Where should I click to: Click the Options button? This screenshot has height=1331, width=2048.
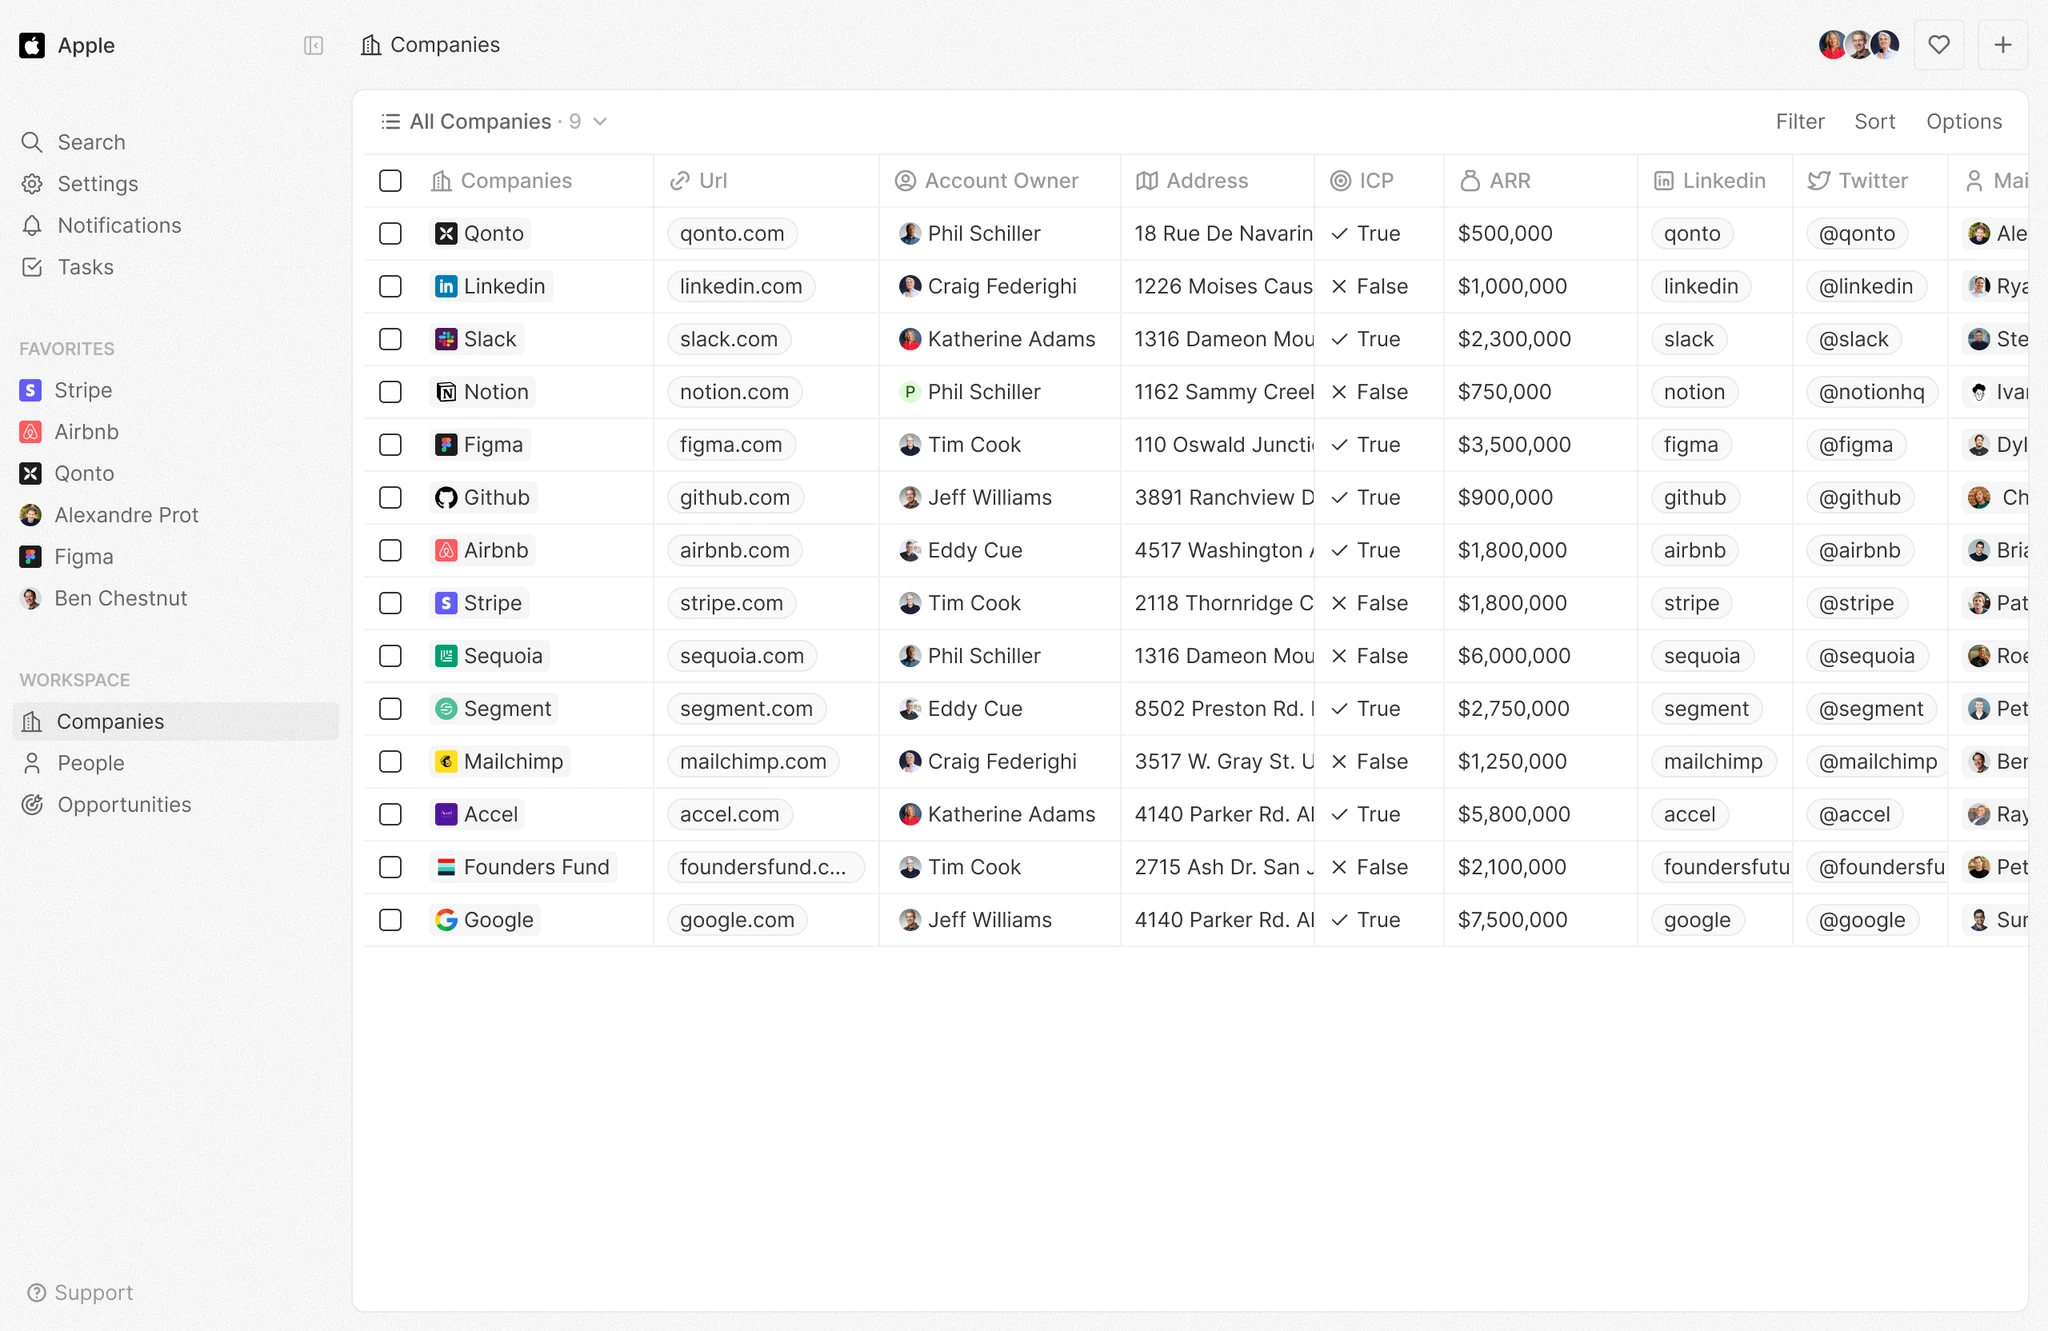pyautogui.click(x=1963, y=121)
